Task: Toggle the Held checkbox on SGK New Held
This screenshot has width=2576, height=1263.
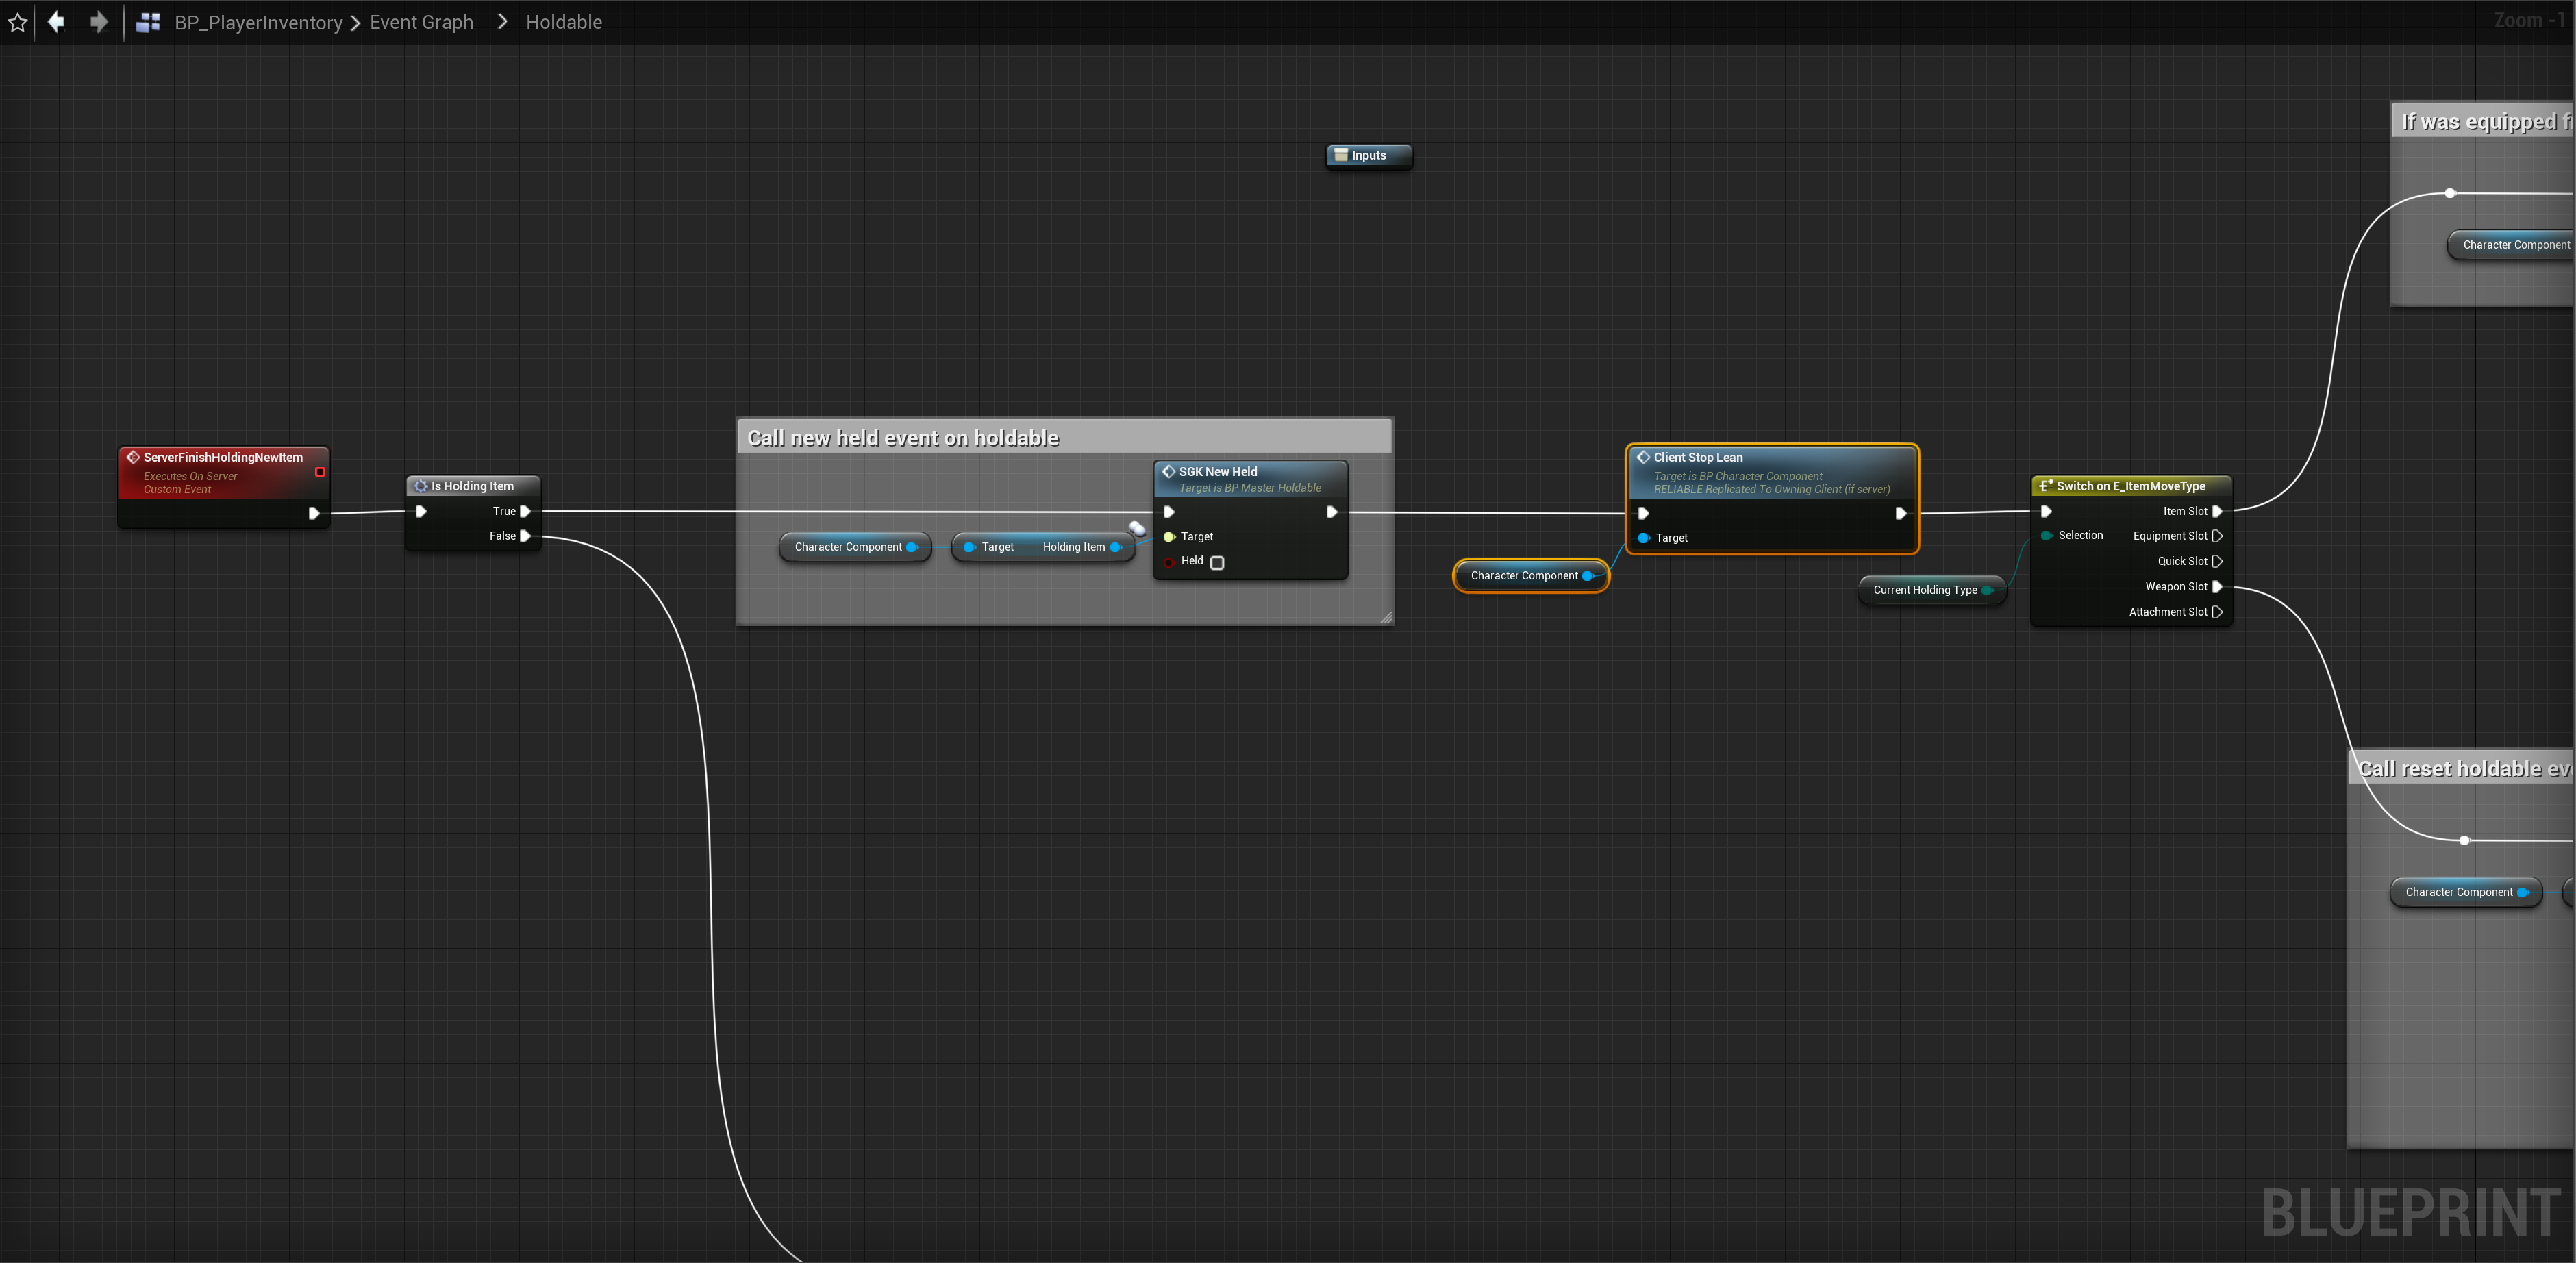Action: click(x=1217, y=563)
